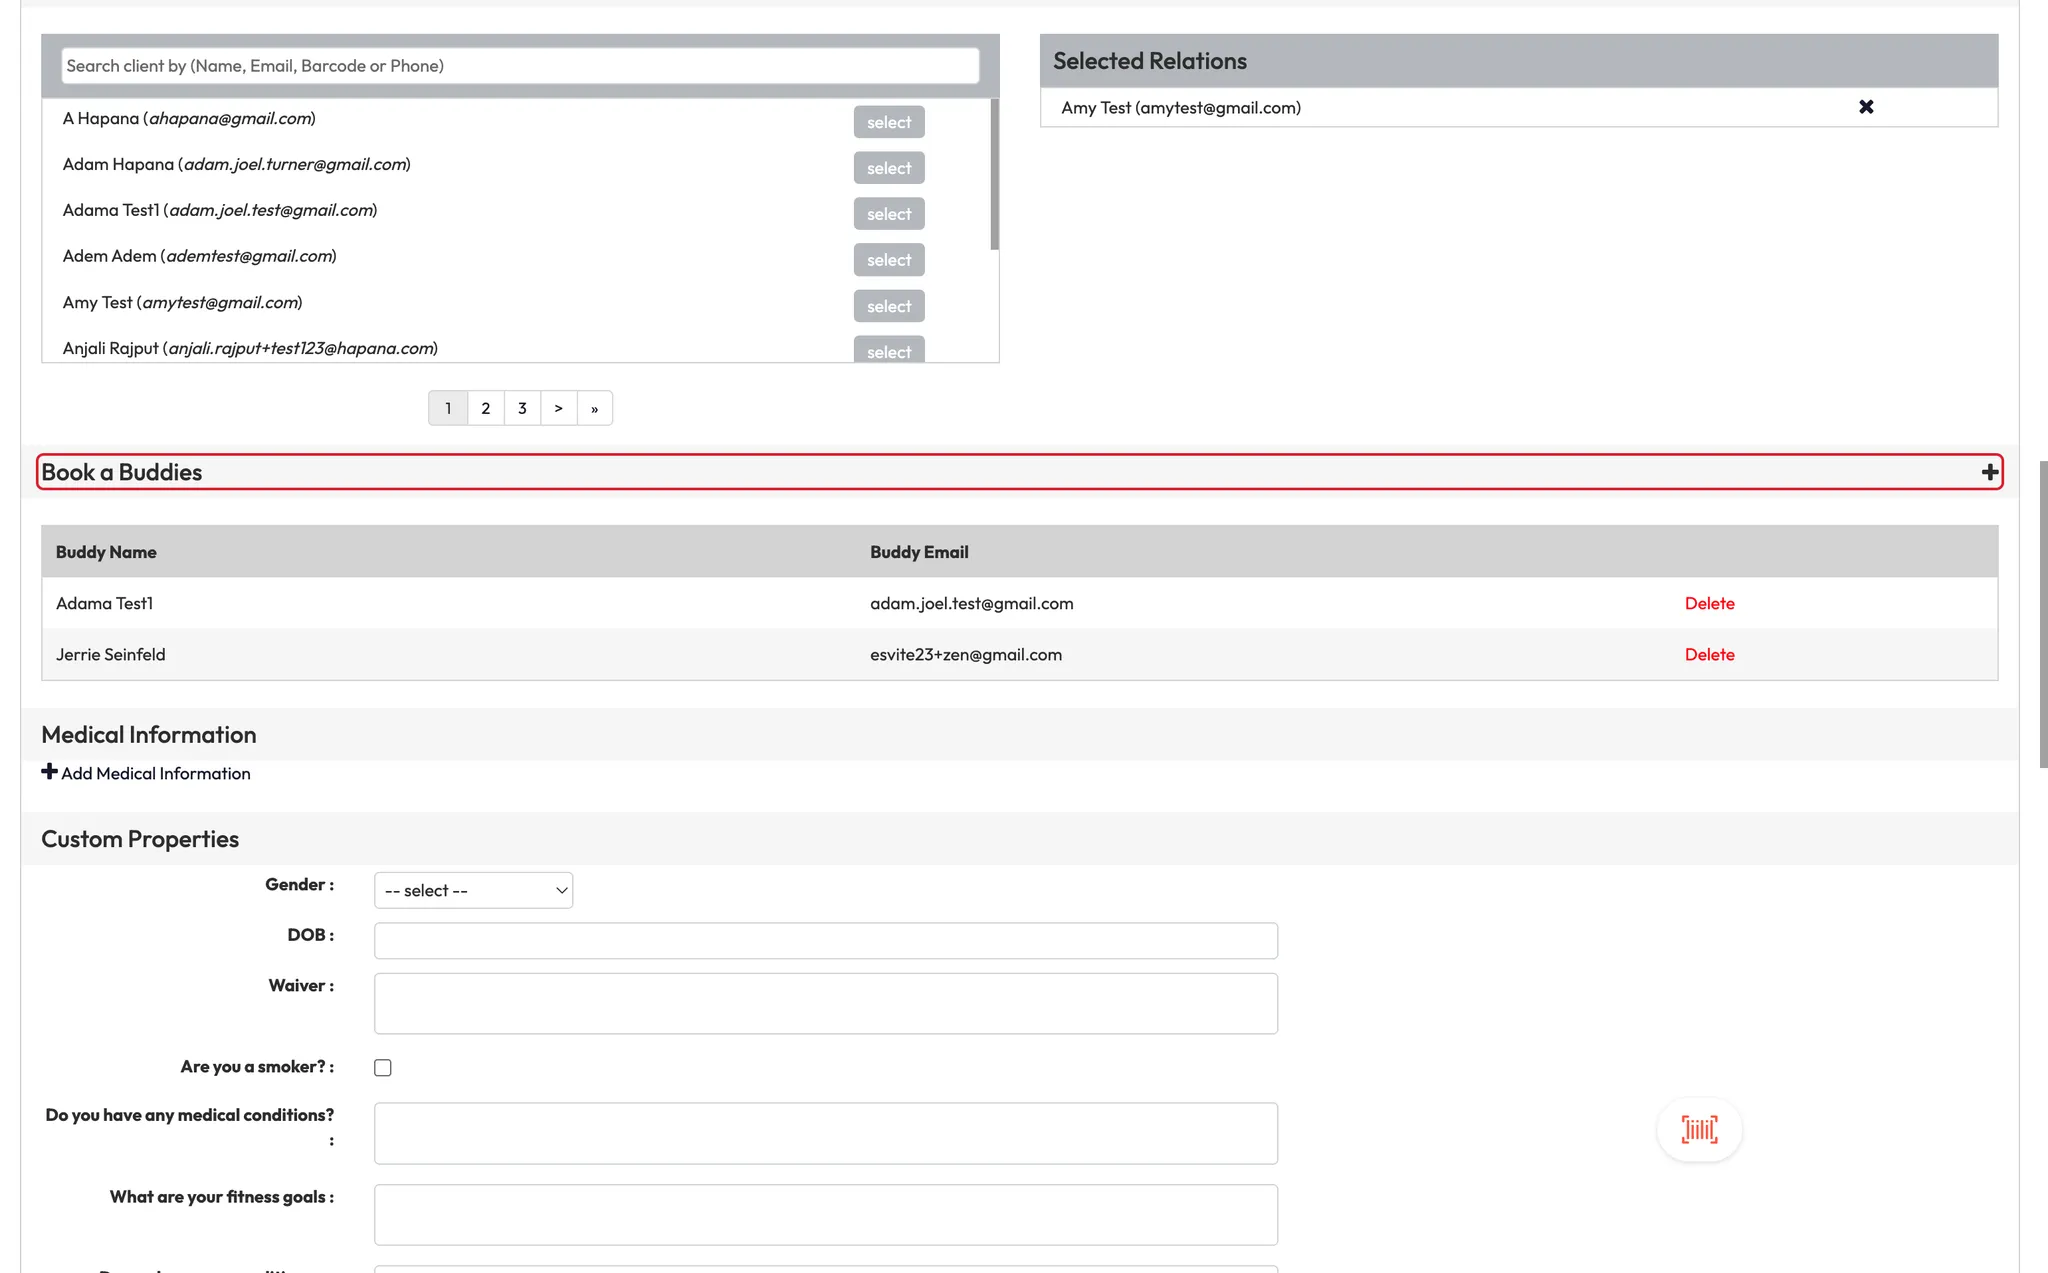Screen dimensions: 2048x1273
Task: Expand the Book a Buddies plus icon
Action: 1989,472
